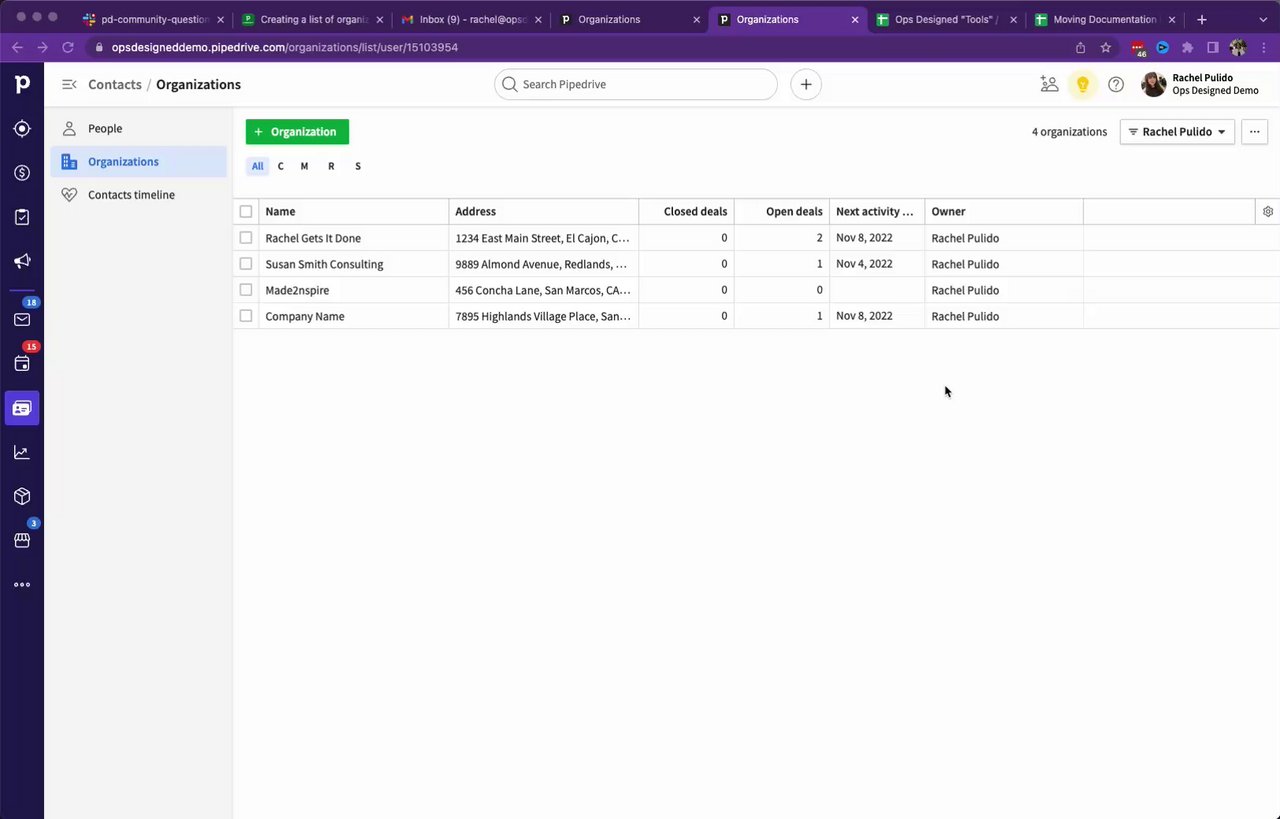Reload the page in browser
This screenshot has width=1280, height=819.
tap(68, 47)
